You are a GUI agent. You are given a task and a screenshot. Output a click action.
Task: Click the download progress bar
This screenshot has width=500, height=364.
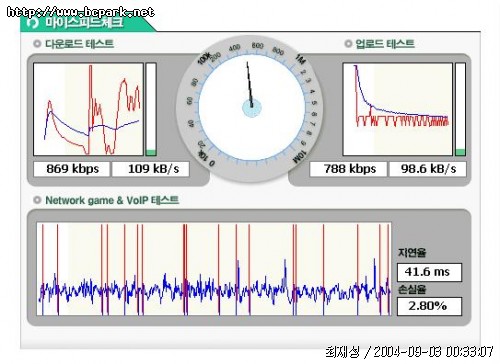pyautogui.click(x=151, y=109)
